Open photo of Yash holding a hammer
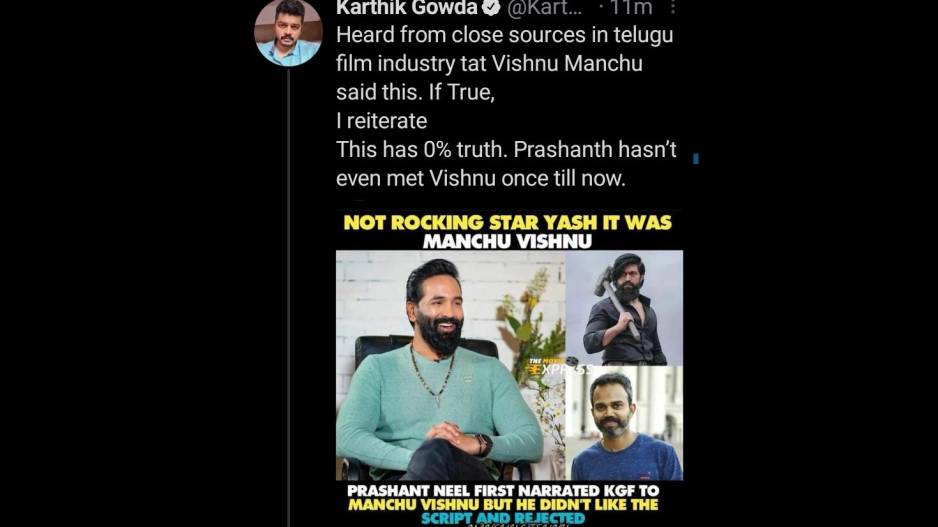The image size is (938, 527). [x=624, y=307]
